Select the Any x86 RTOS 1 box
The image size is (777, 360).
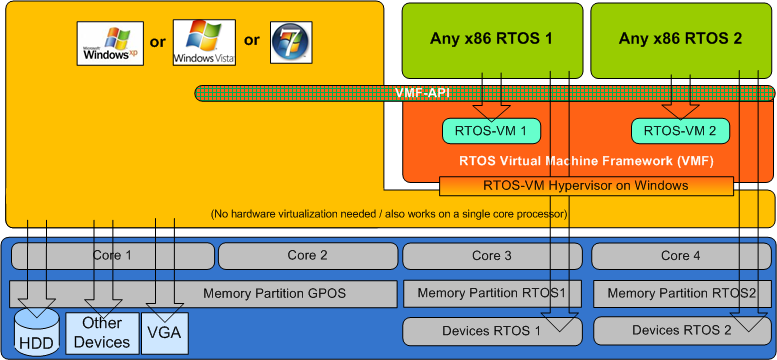(492, 40)
